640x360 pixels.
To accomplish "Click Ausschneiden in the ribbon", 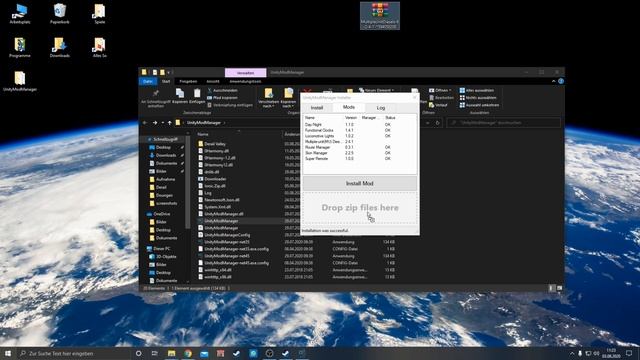I will coord(222,91).
